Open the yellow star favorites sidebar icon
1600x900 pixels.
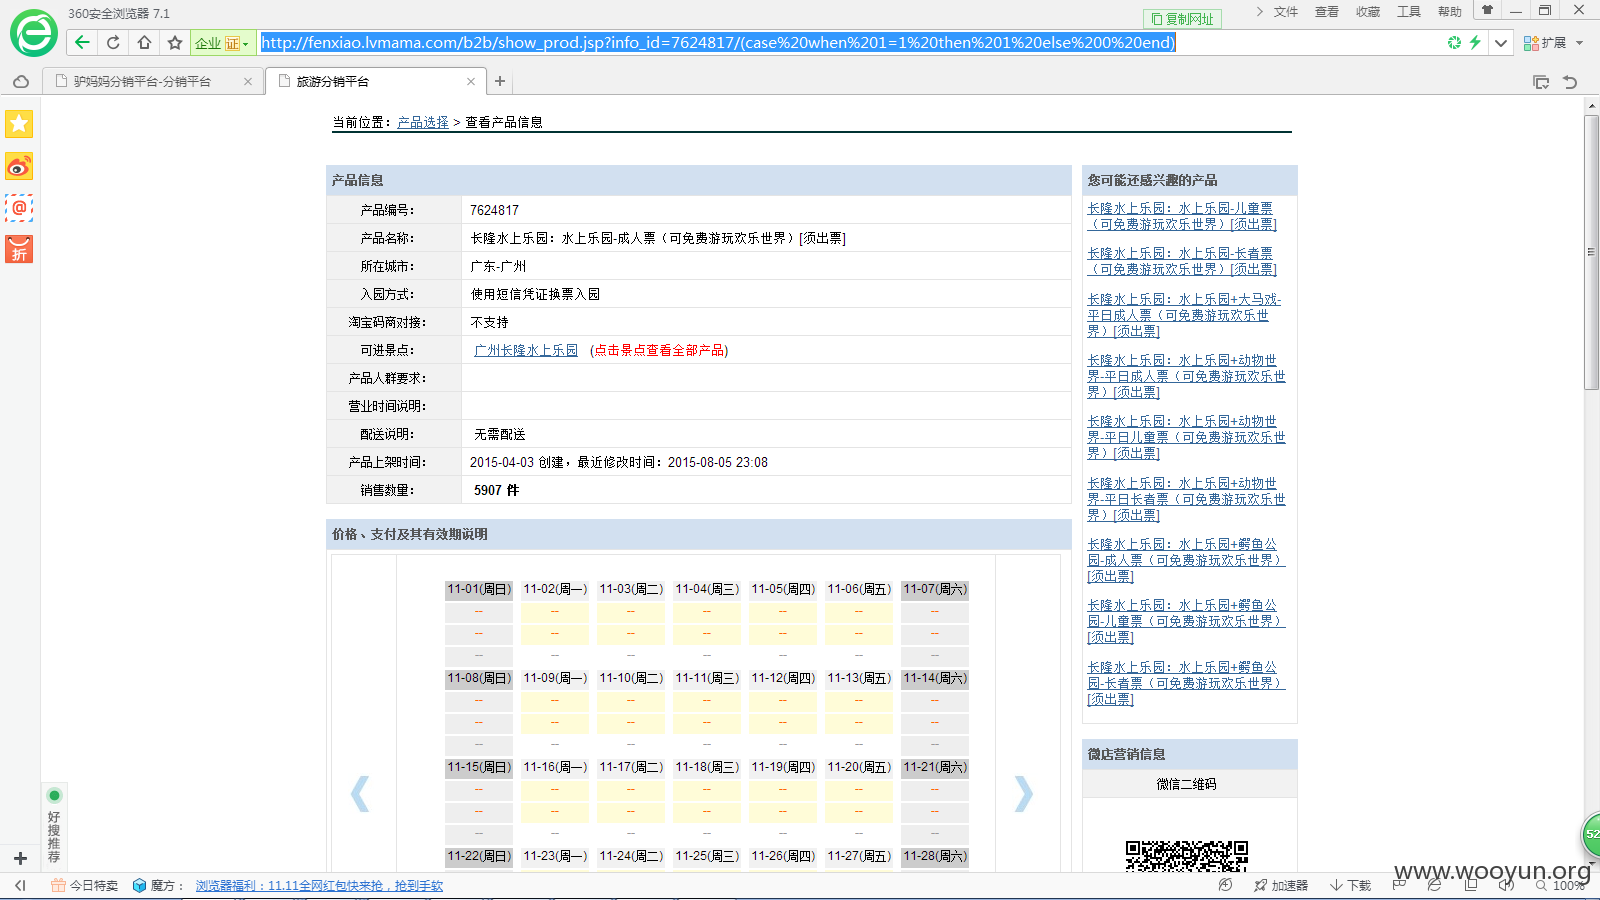tap(19, 124)
